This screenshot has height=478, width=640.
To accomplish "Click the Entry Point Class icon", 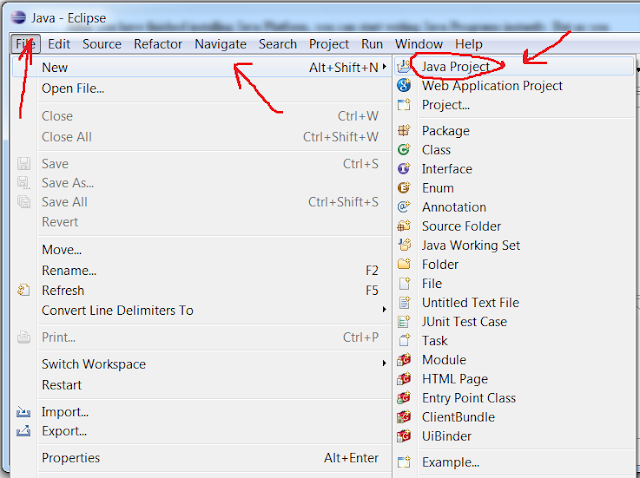I will tap(404, 398).
